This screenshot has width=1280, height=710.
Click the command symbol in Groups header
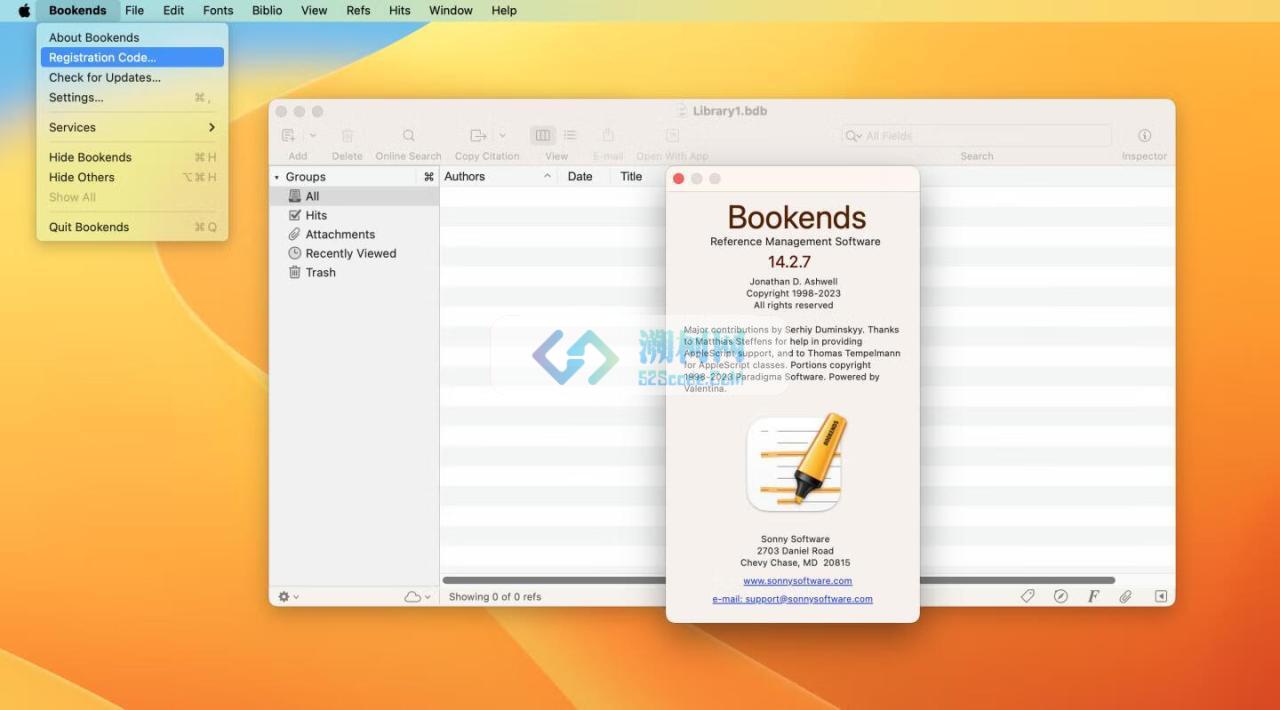coord(429,177)
